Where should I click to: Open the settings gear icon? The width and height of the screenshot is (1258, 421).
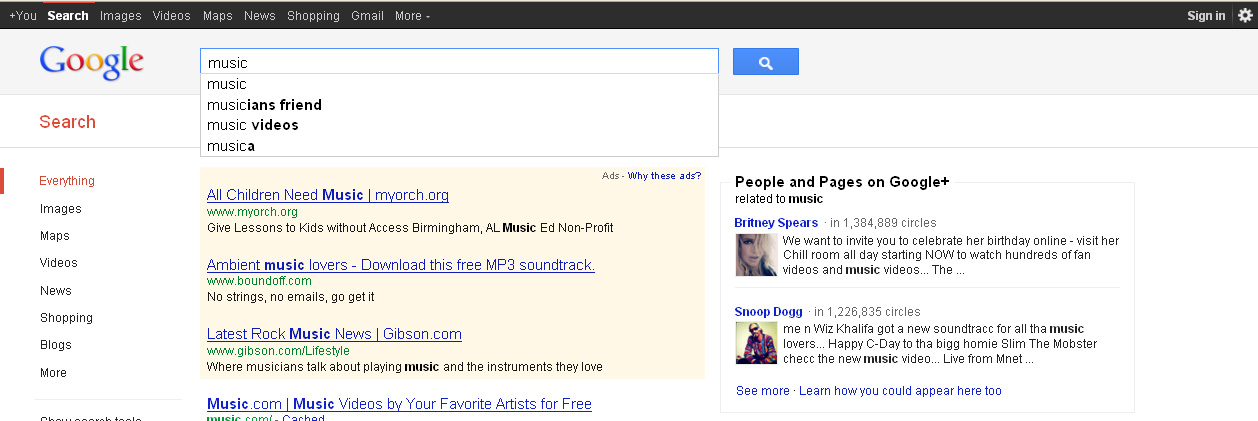click(1244, 15)
